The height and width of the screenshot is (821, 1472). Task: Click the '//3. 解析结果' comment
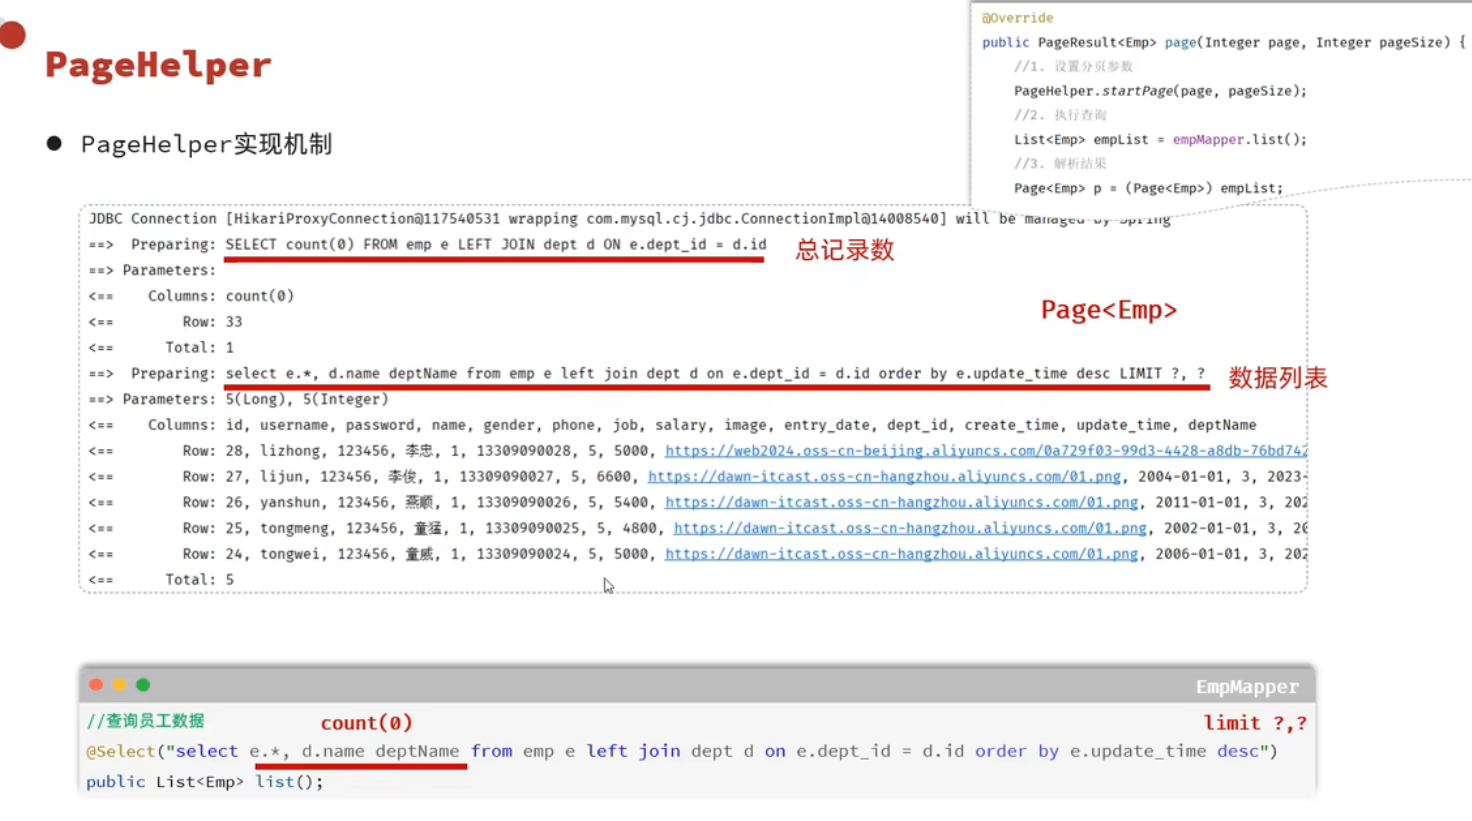click(x=1060, y=163)
